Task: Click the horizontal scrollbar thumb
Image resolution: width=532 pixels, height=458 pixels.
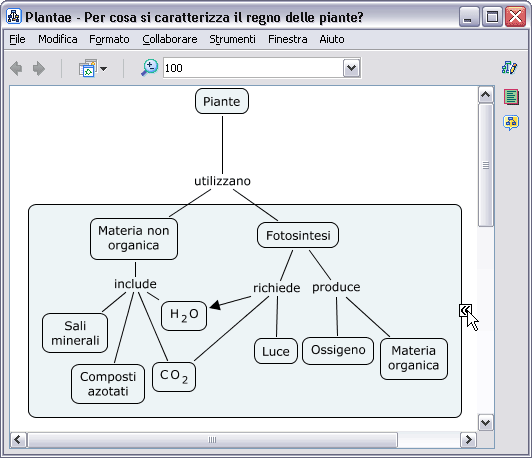Action: [x=213, y=440]
